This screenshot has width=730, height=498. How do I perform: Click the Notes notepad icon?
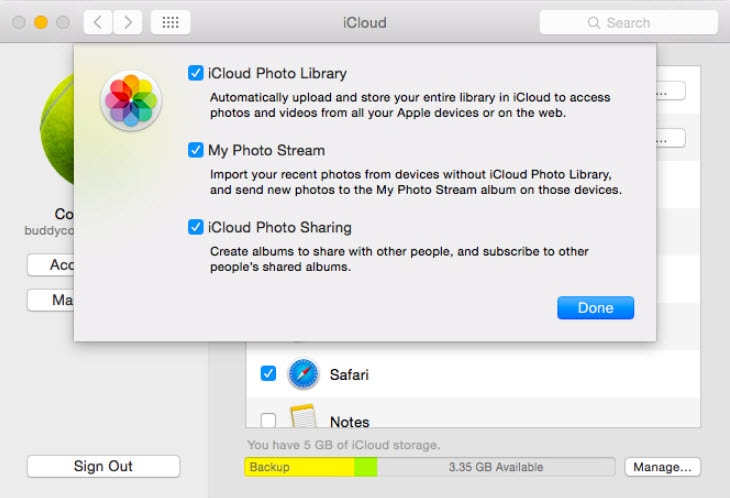click(x=303, y=417)
